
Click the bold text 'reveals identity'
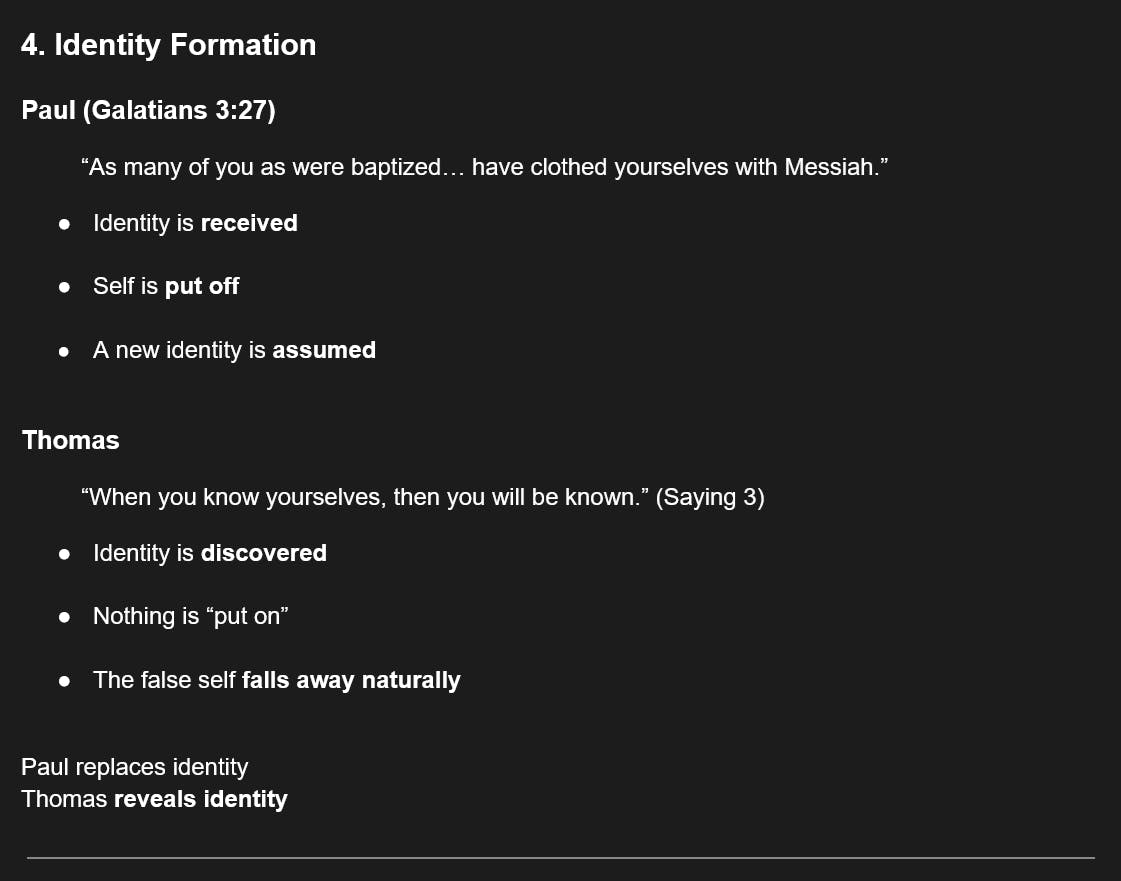(201, 799)
